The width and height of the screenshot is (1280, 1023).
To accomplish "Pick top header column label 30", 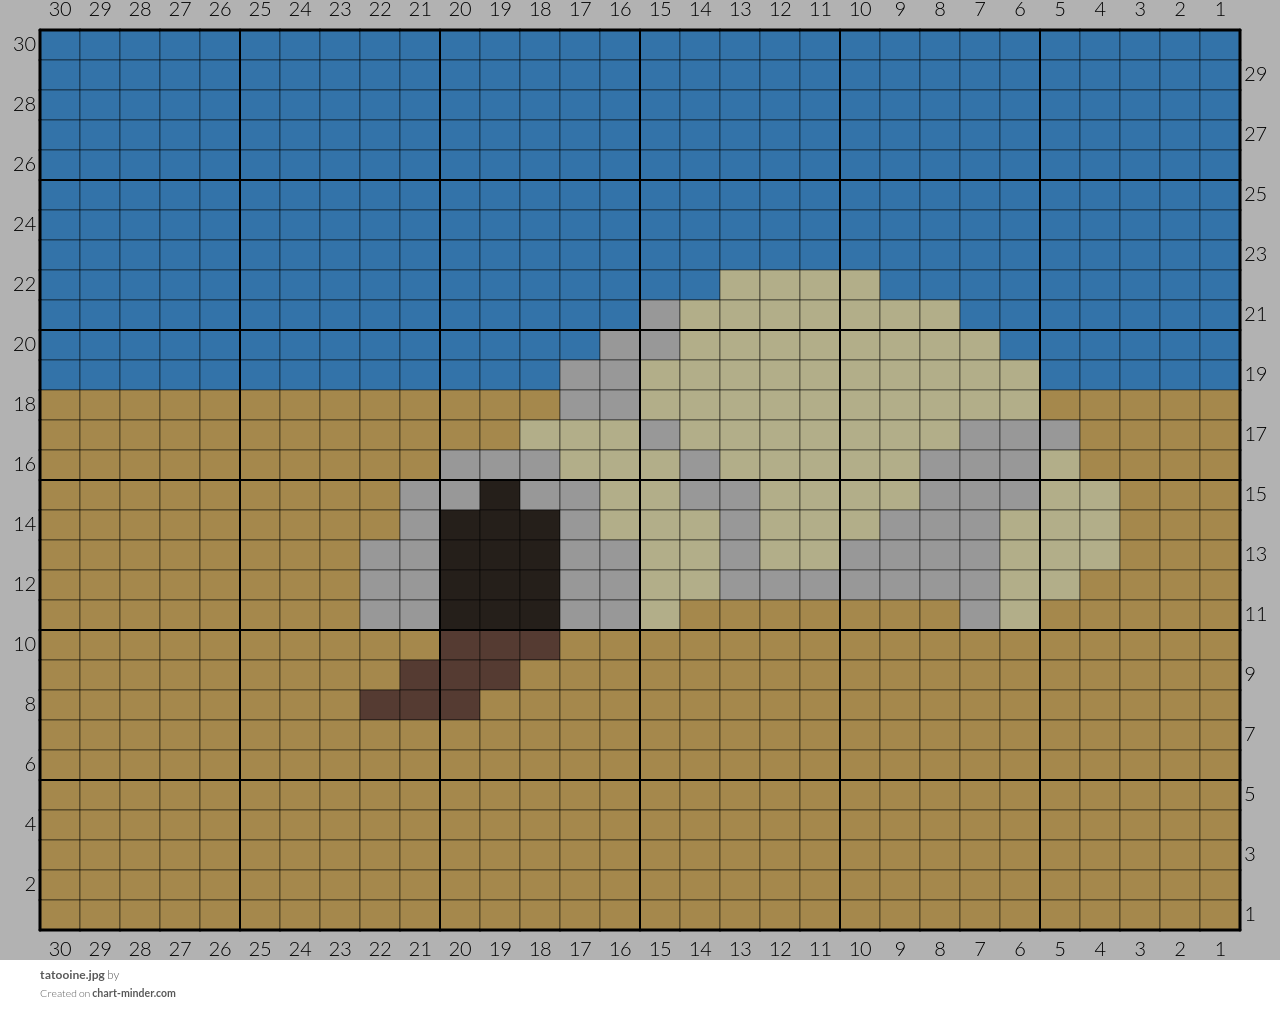I will pos(60,10).
